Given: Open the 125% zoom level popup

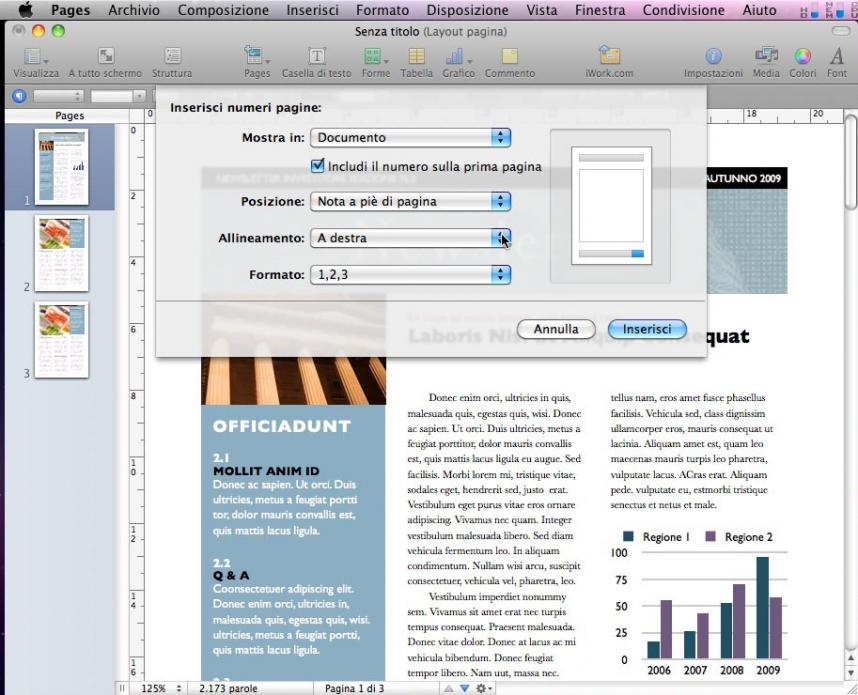Looking at the screenshot, I should (161, 688).
